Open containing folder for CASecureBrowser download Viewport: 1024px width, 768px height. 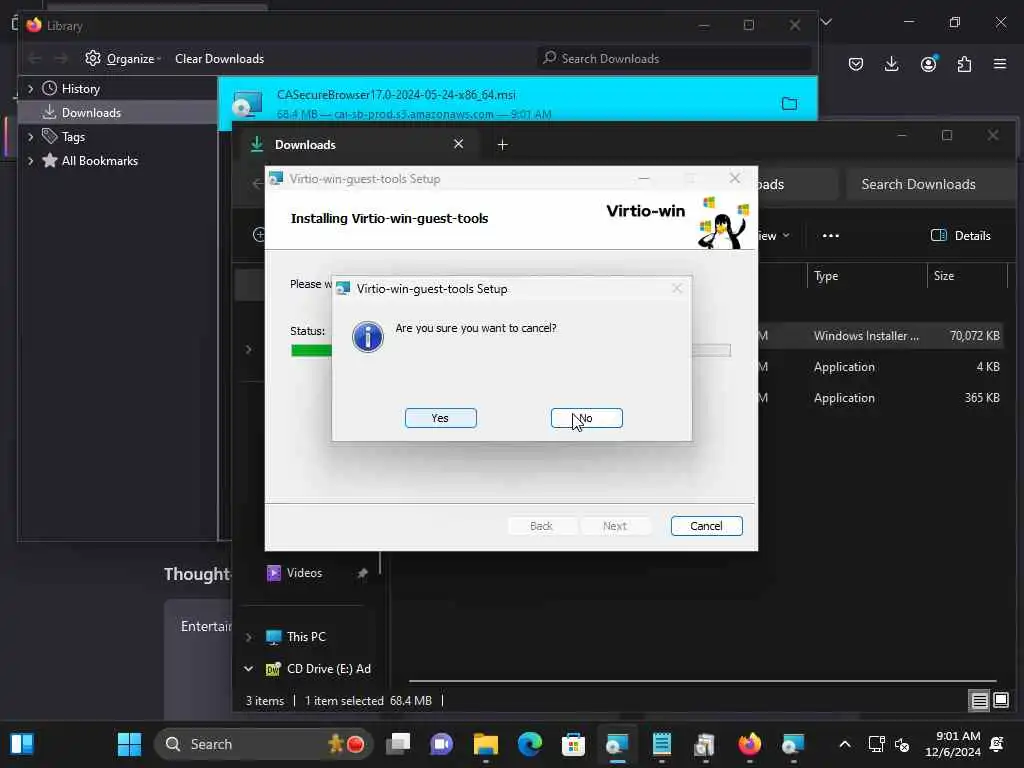(x=789, y=103)
